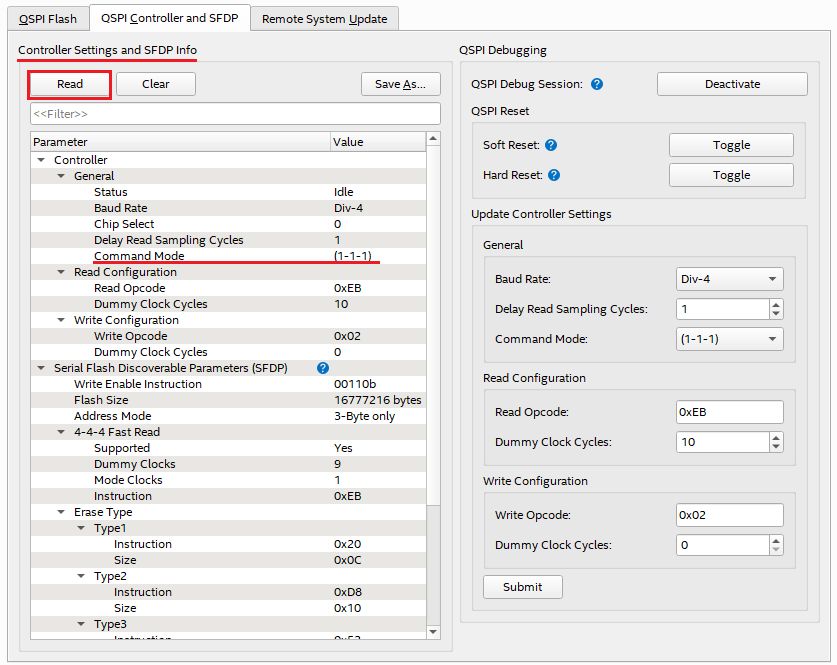Viewport: 837px width, 665px height.
Task: Collapse the Controller tree node
Action: click(x=41, y=160)
